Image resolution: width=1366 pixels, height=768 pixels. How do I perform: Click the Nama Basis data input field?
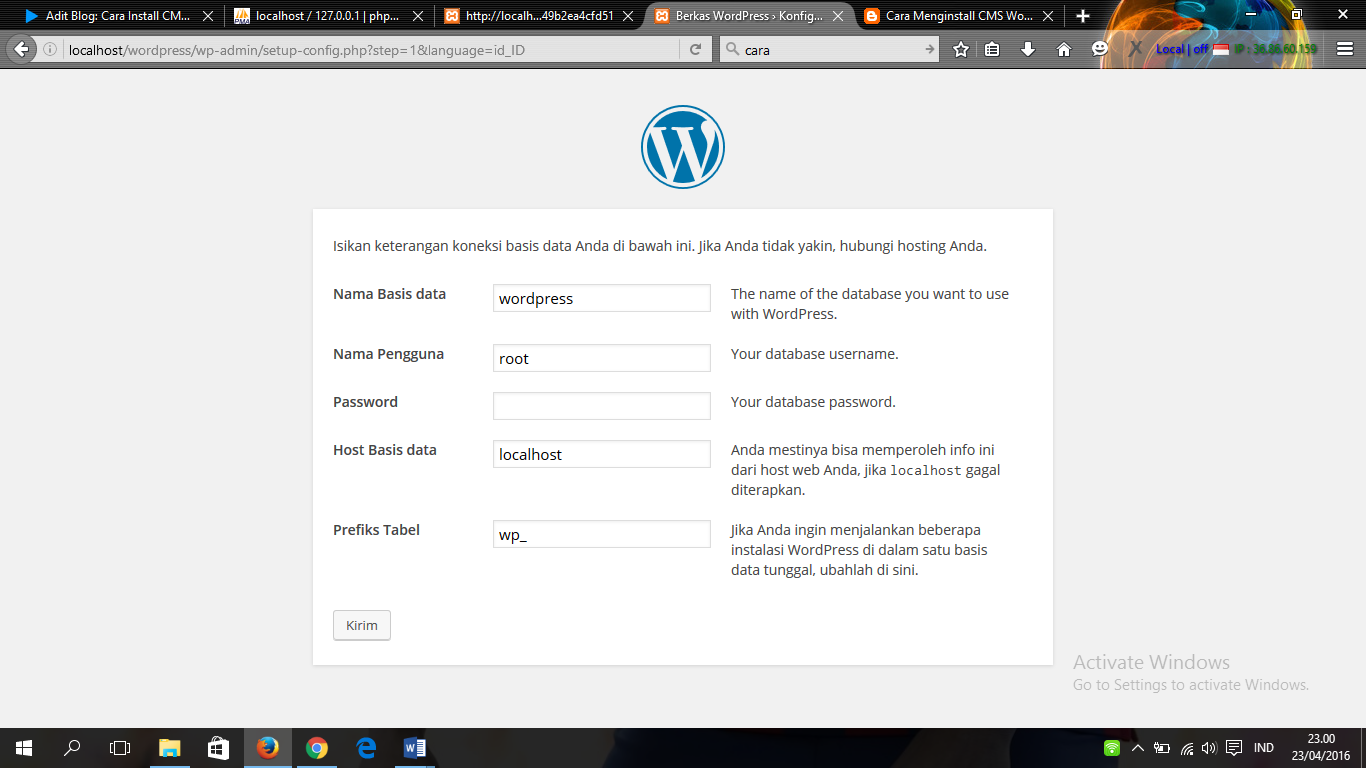[602, 298]
